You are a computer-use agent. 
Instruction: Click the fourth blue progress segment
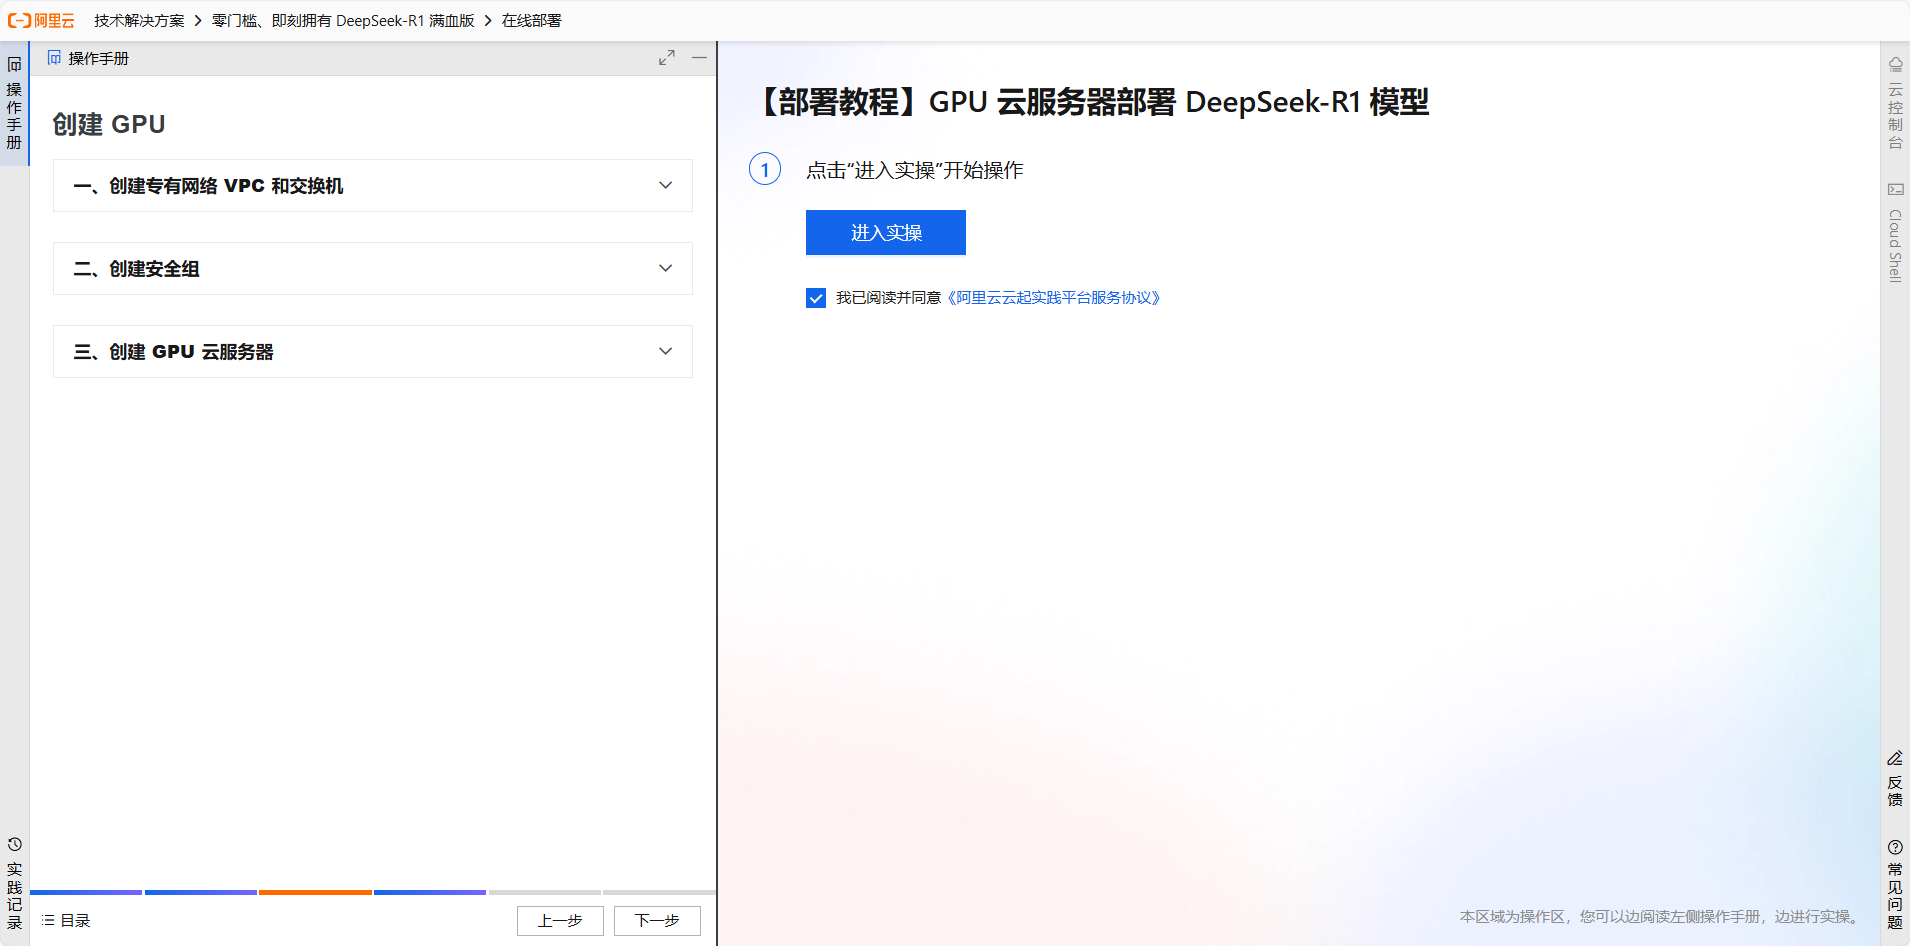point(430,892)
